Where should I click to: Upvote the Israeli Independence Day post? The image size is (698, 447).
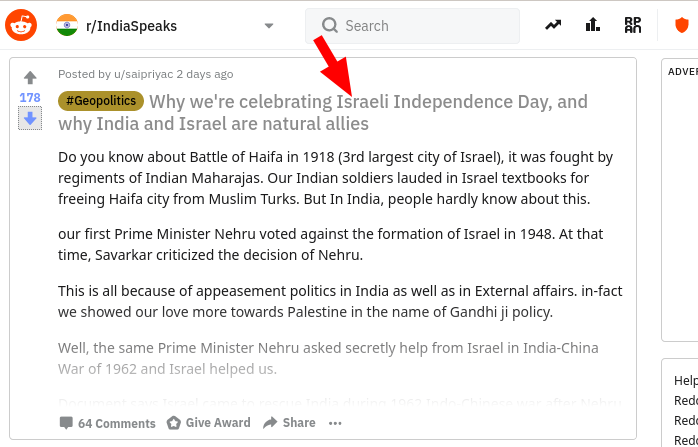point(30,77)
